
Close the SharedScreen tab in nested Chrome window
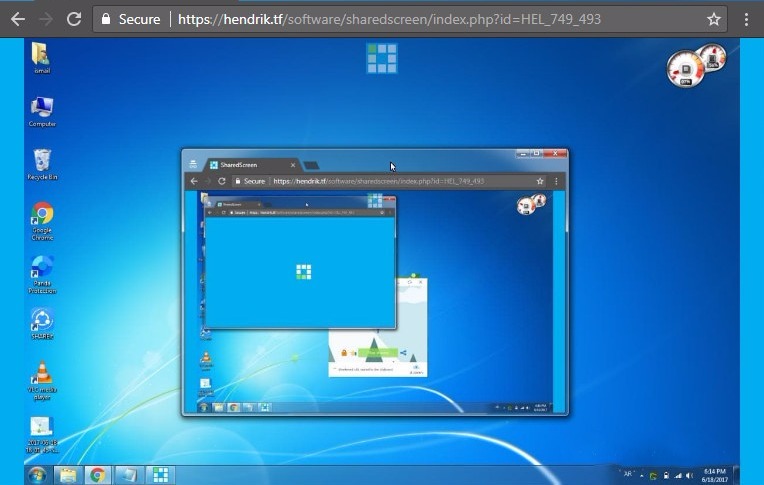point(293,164)
